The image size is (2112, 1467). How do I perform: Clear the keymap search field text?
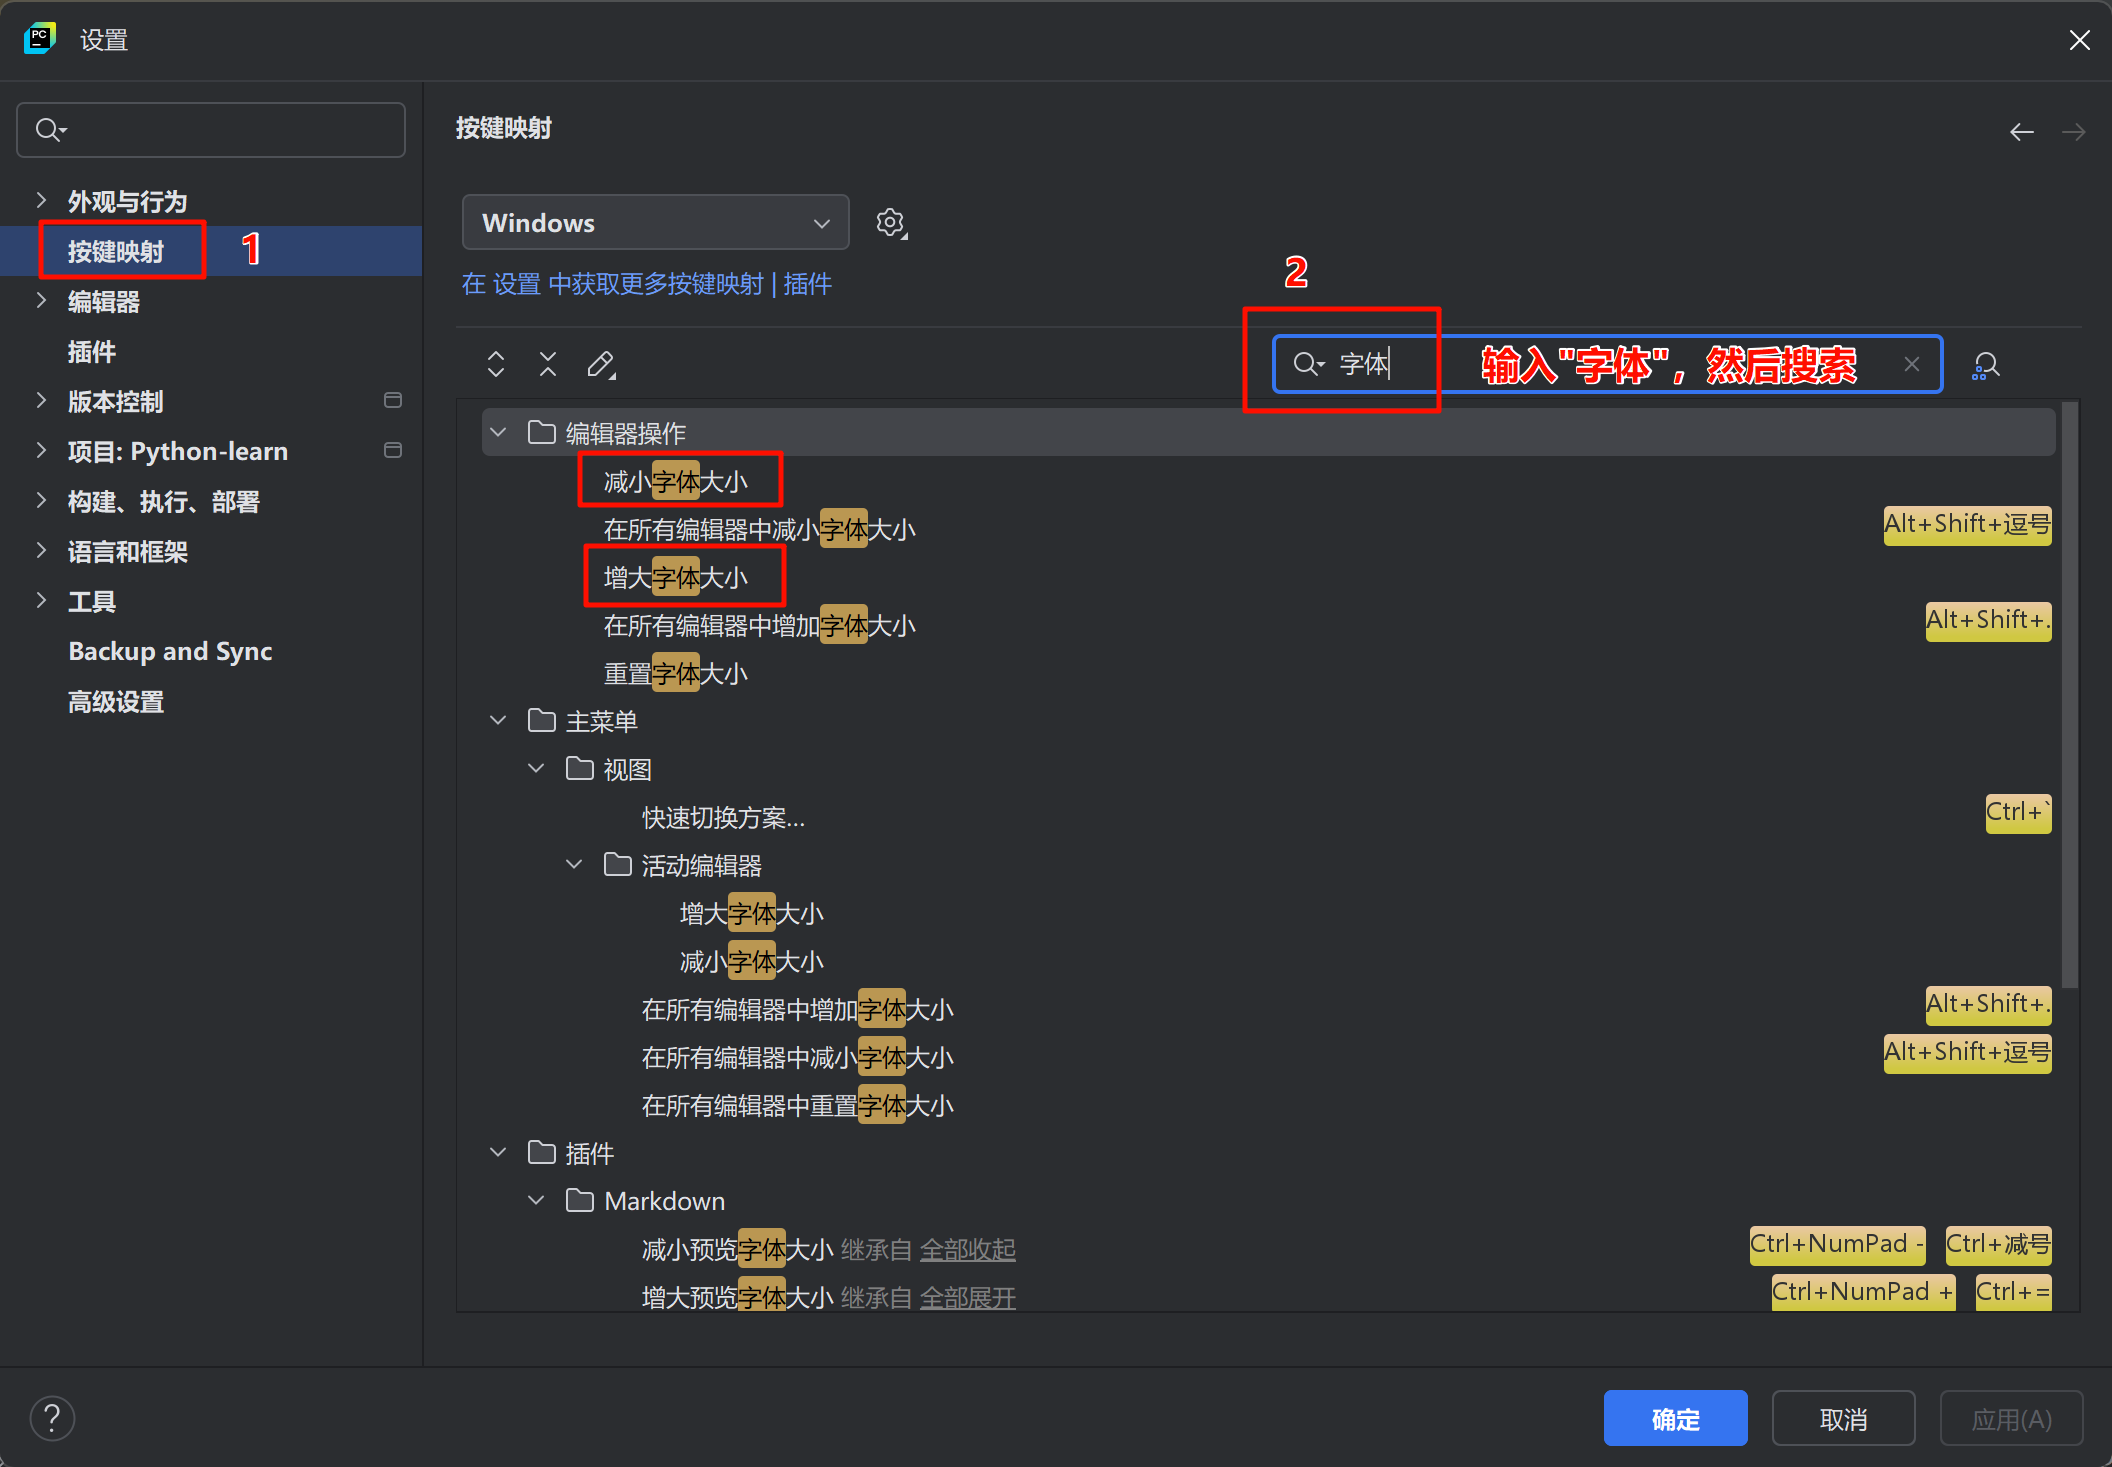[x=1911, y=364]
